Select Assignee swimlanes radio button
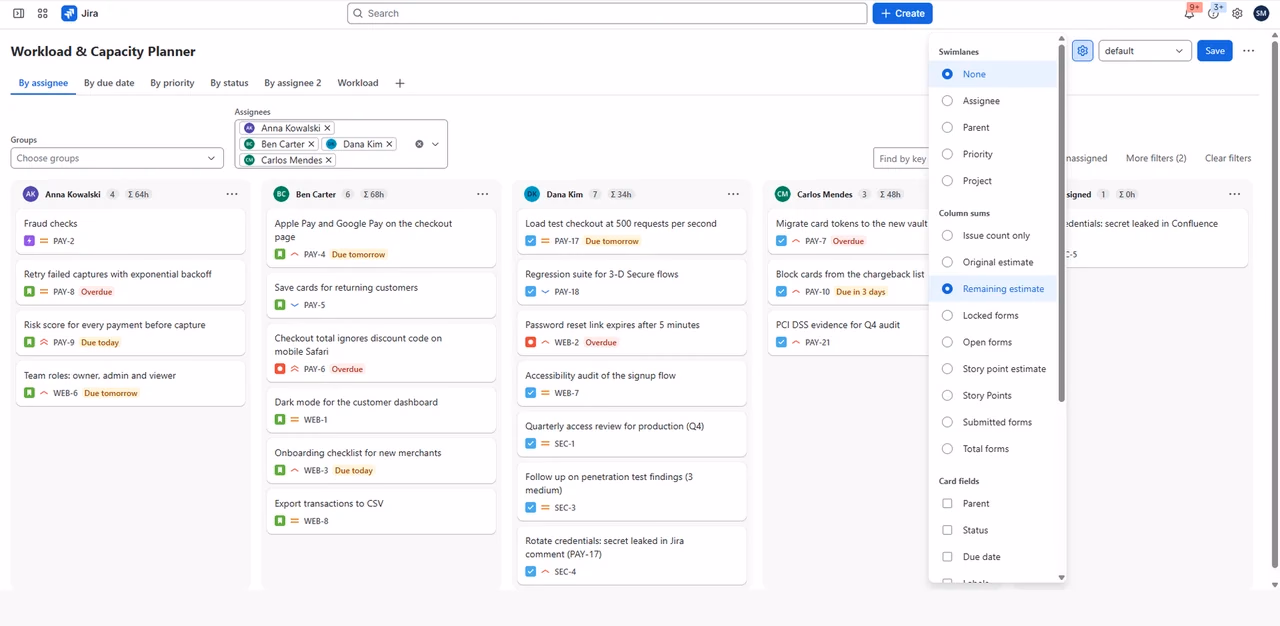 [x=948, y=101]
